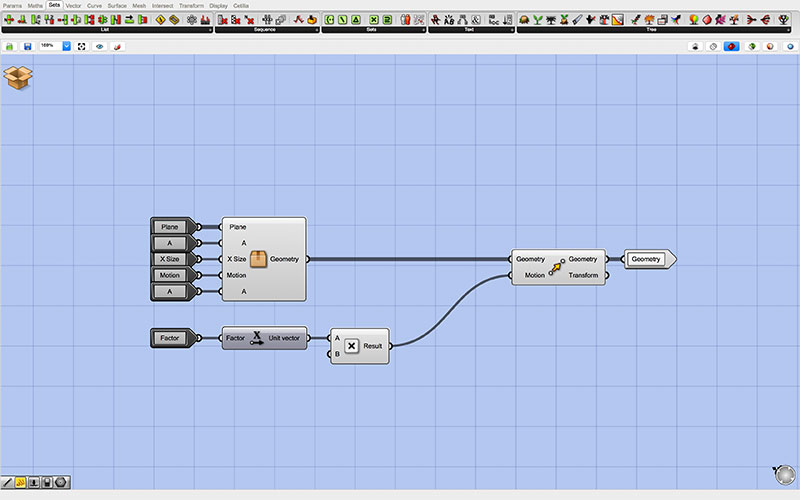
Task: Click the green sprout Graft Tree icon
Action: (x=538, y=20)
